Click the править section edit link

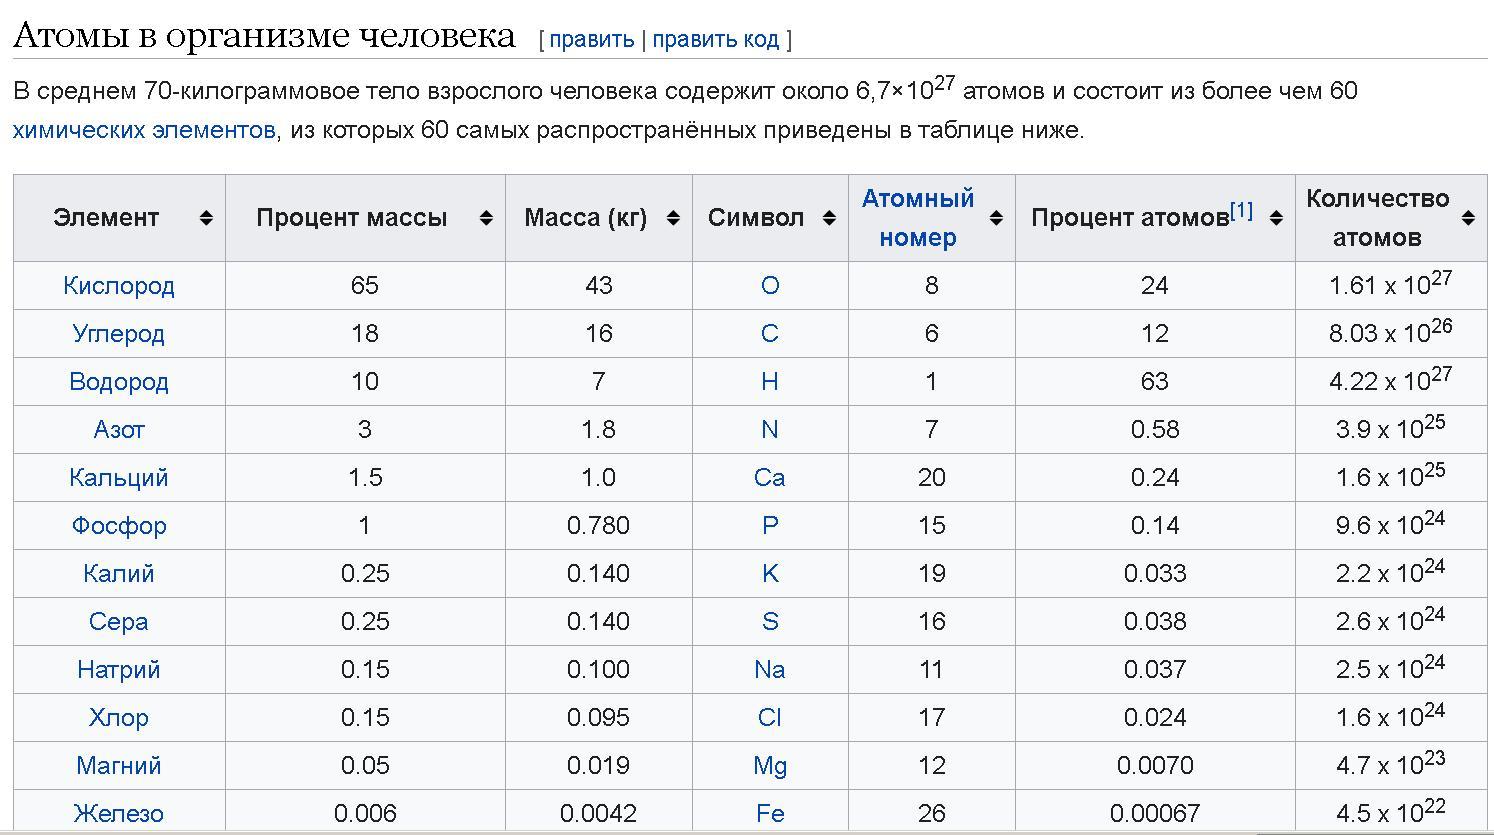pos(591,39)
